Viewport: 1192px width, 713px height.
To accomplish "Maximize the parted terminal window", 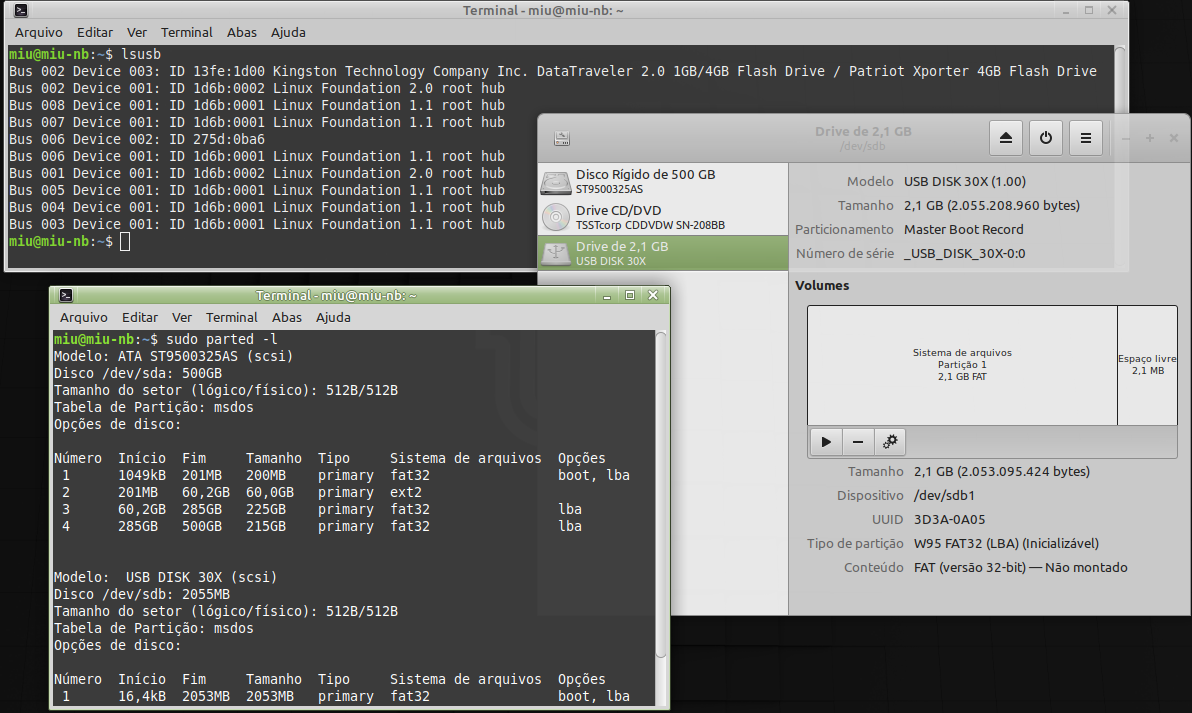I will (x=629, y=296).
